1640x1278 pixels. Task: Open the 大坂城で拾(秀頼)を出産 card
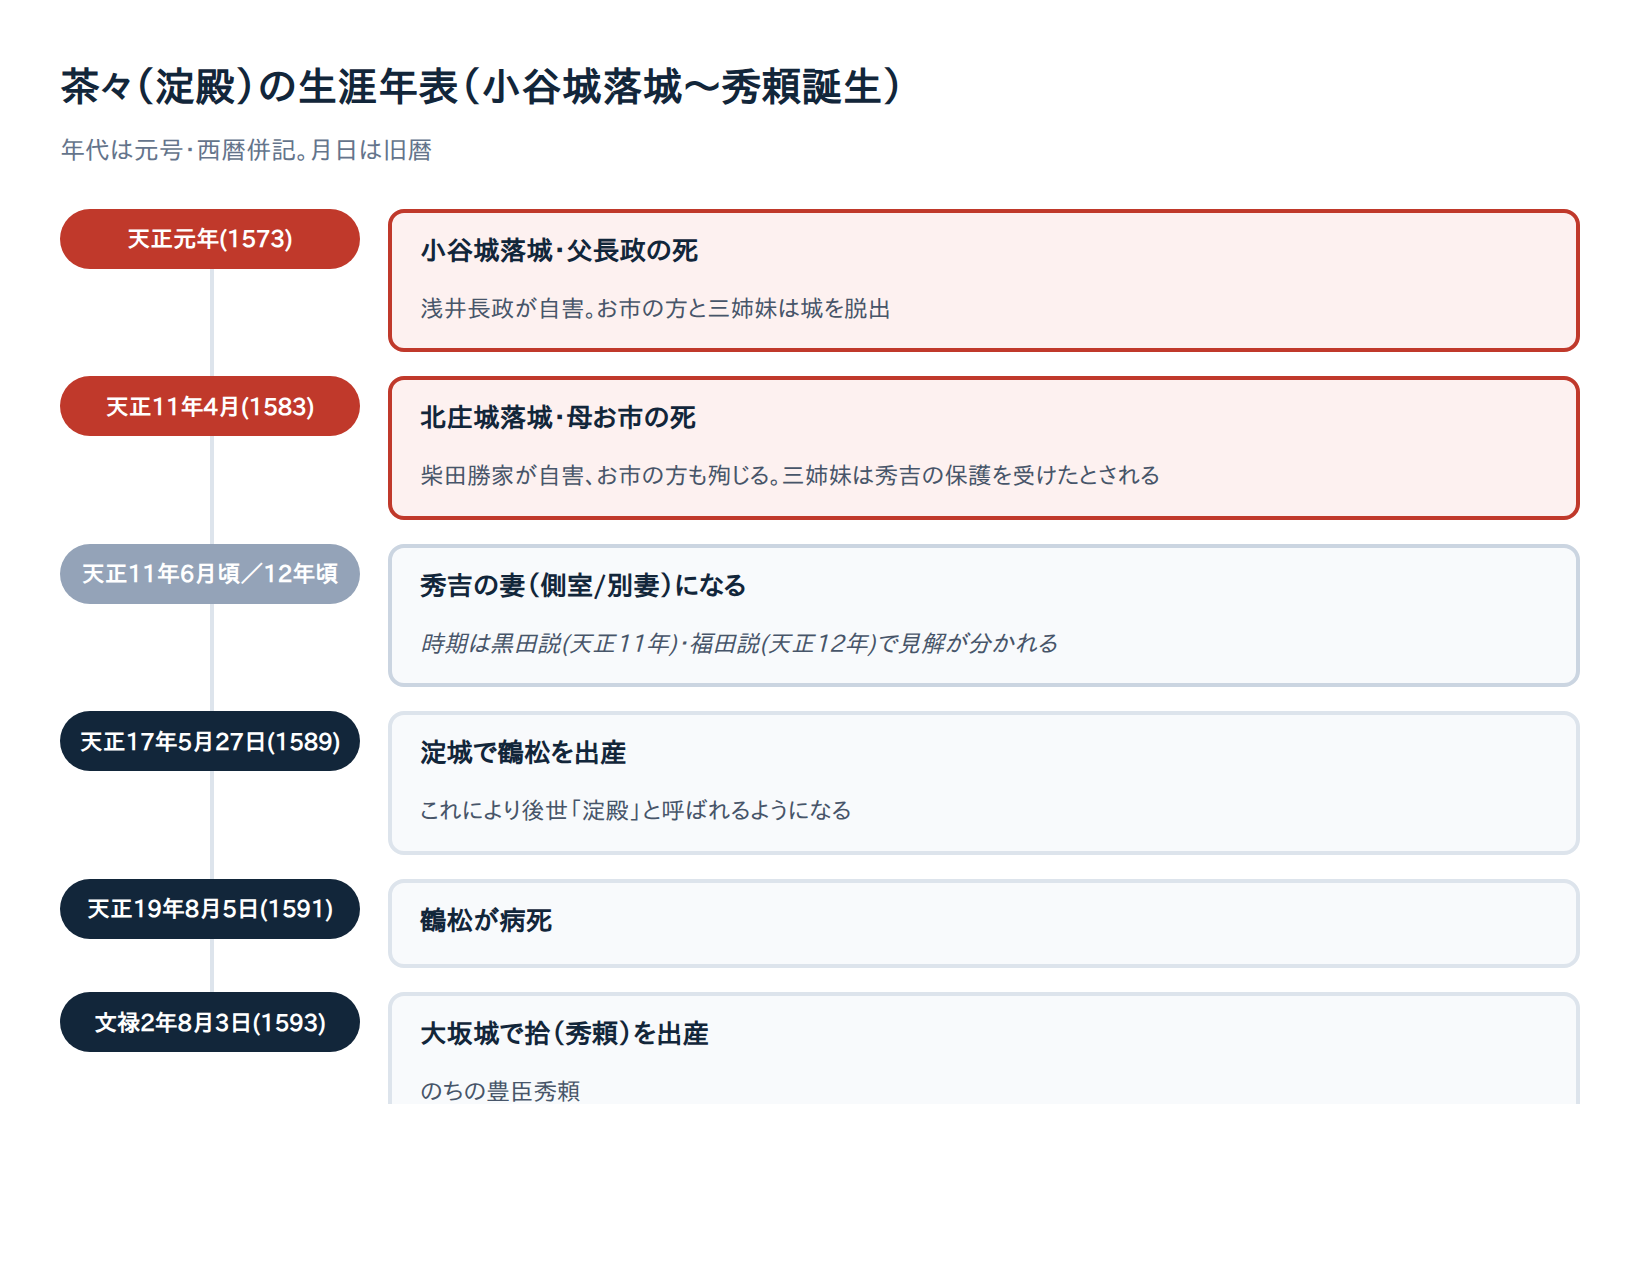[984, 1048]
